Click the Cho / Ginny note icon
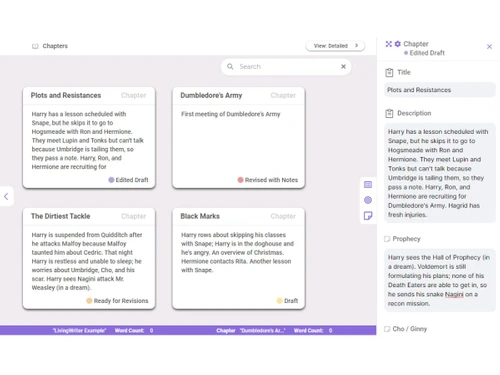Screen dimensions: 500x375 pos(387,329)
